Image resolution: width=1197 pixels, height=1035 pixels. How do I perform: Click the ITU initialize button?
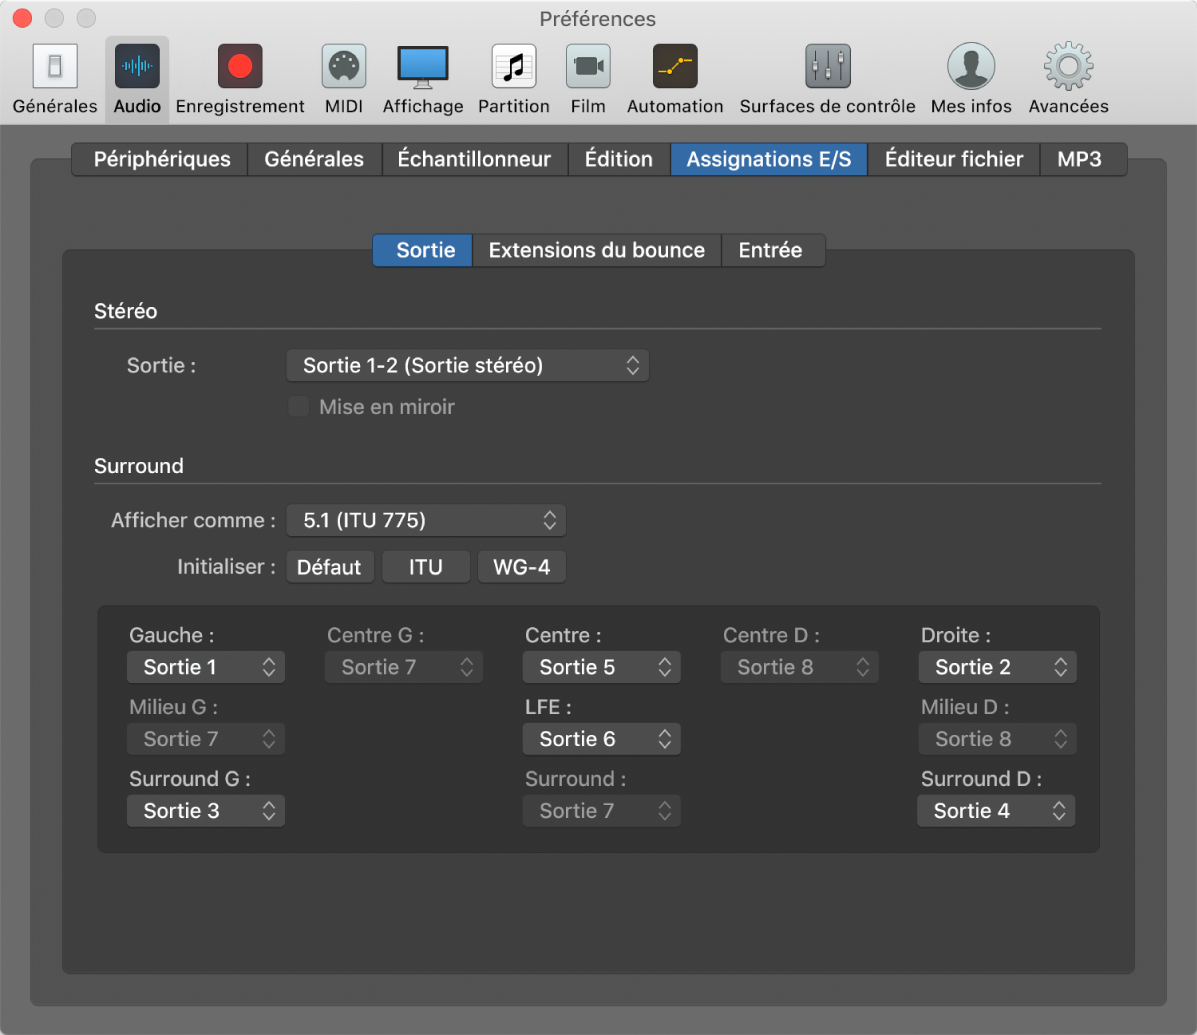[x=425, y=567]
